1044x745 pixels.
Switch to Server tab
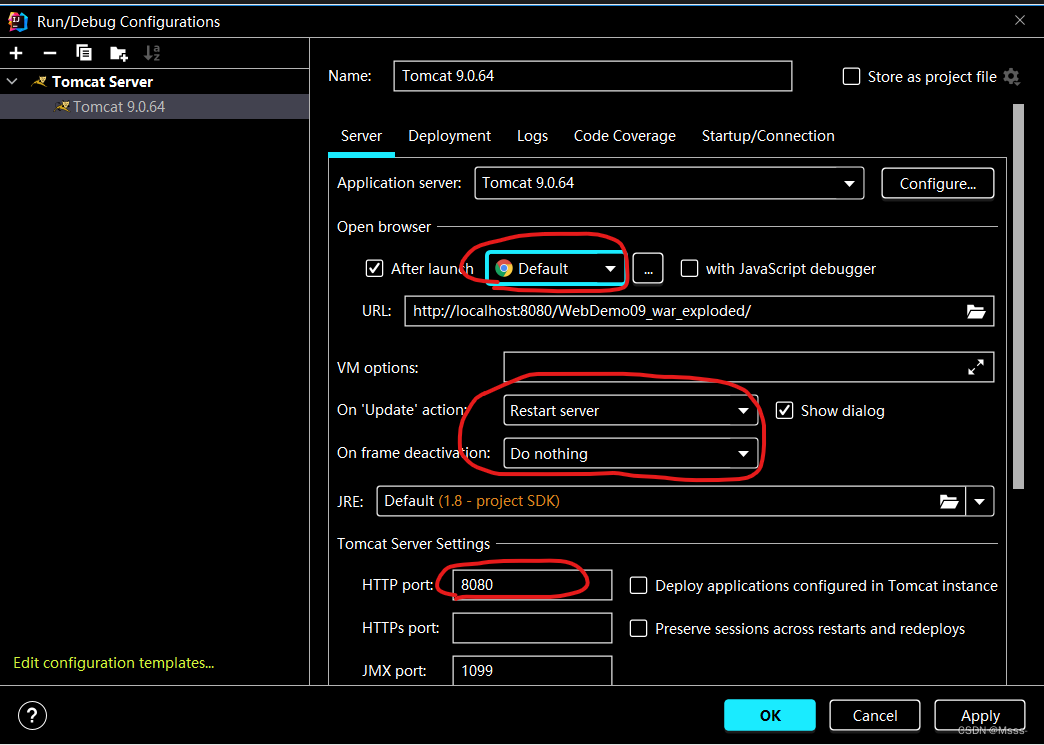pyautogui.click(x=362, y=136)
